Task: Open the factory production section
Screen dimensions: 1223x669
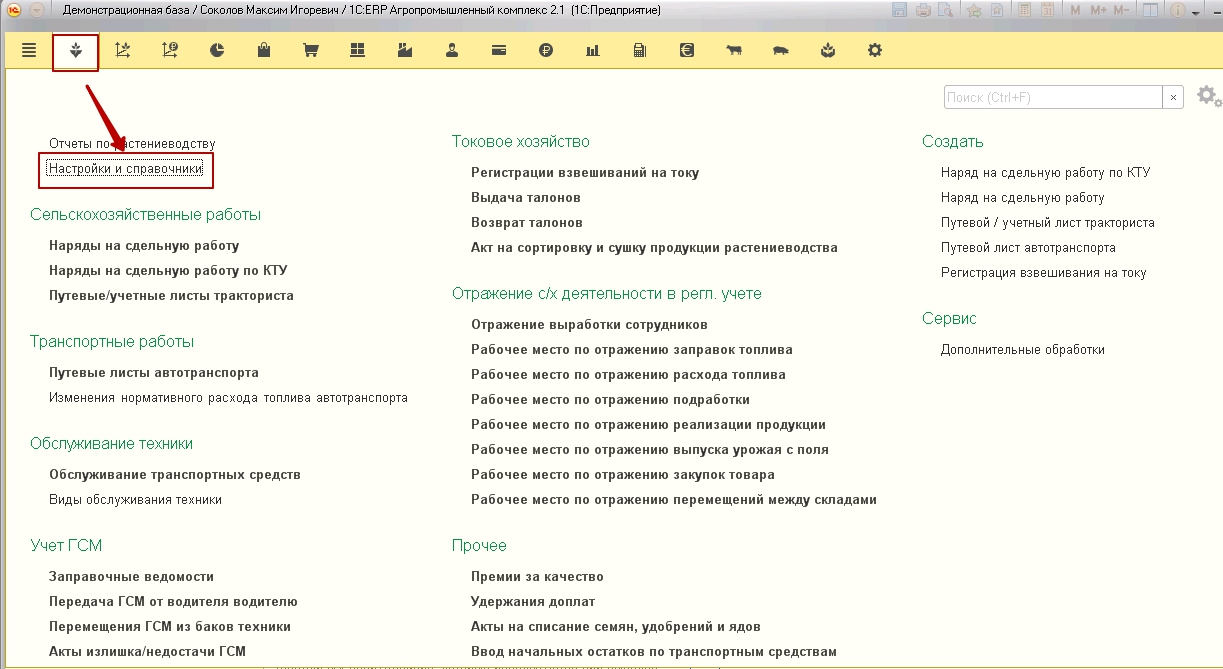Action: [x=405, y=50]
